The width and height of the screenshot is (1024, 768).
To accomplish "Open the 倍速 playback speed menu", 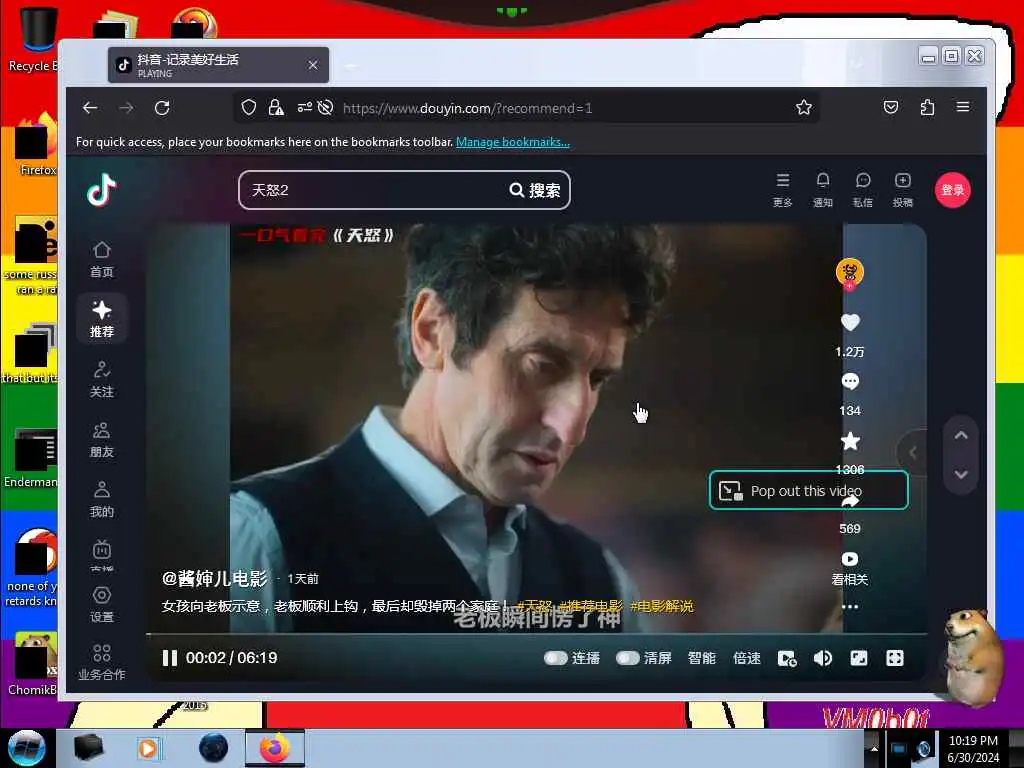I will click(746, 658).
